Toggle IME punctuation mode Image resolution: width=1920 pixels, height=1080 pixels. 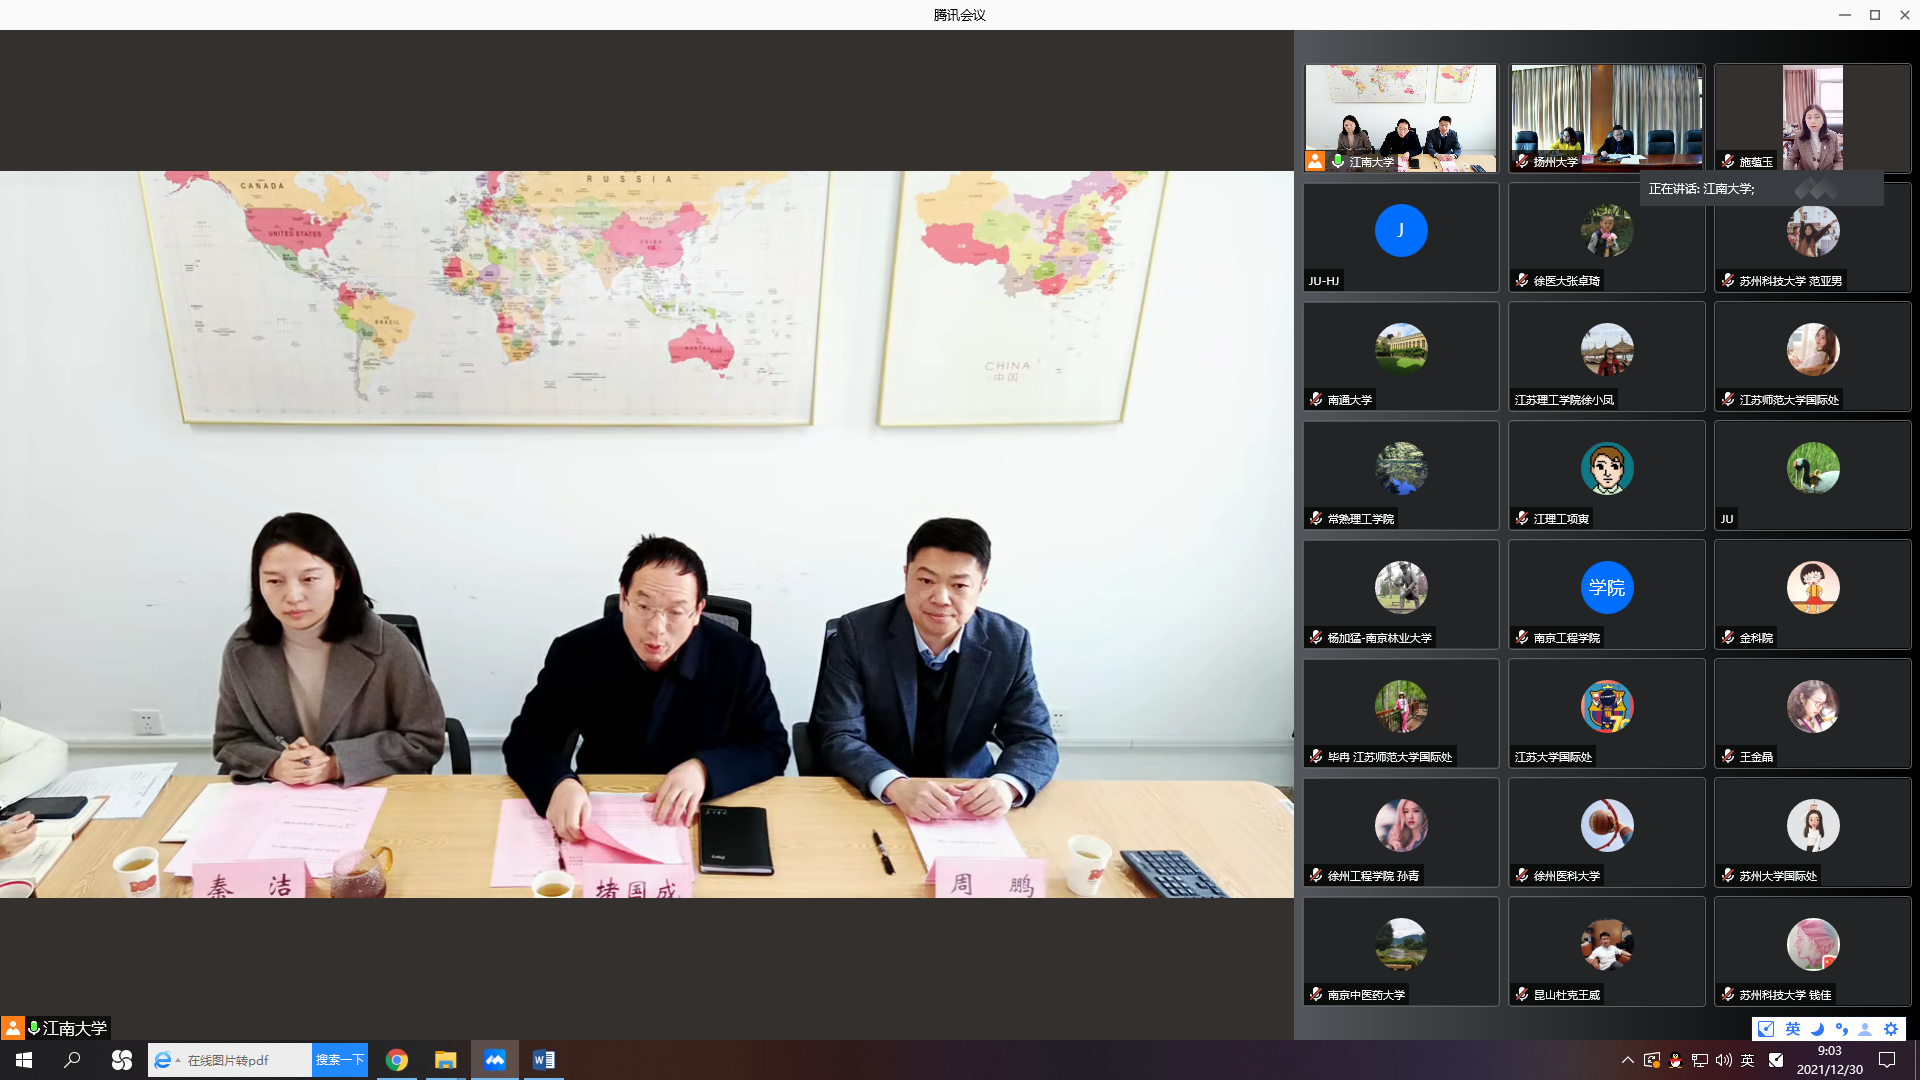coord(1841,1029)
